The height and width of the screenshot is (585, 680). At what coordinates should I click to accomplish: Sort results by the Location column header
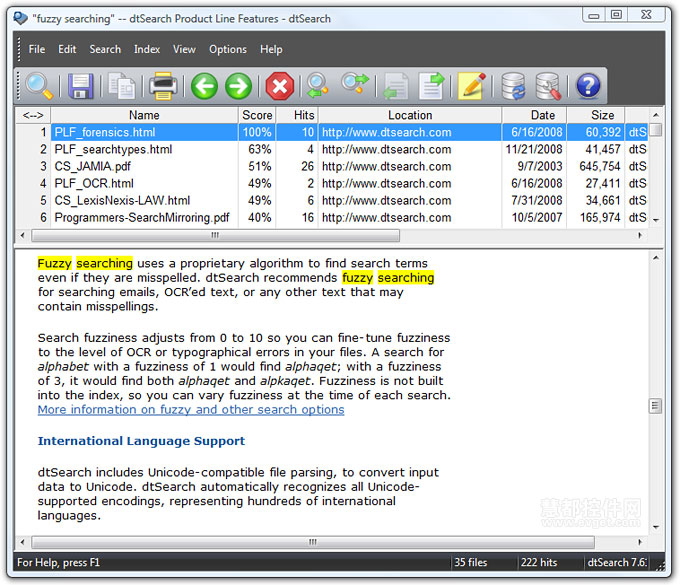(410, 115)
